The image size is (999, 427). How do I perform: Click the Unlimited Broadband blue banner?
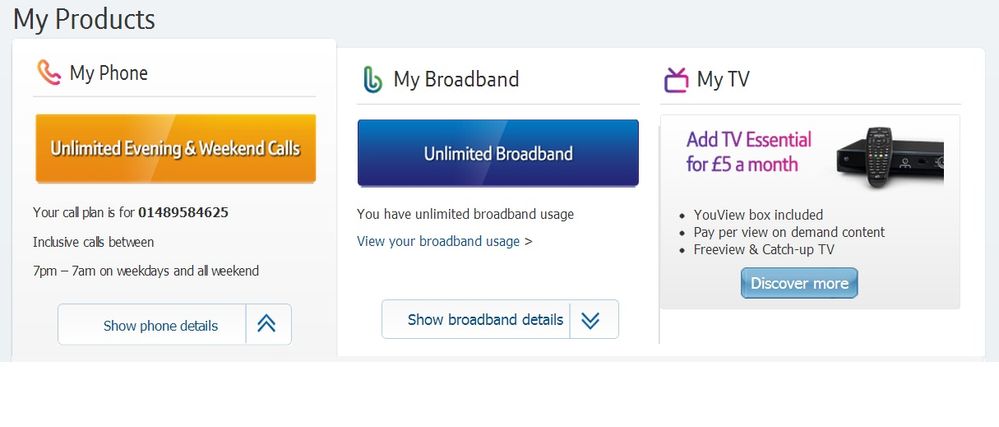click(498, 153)
